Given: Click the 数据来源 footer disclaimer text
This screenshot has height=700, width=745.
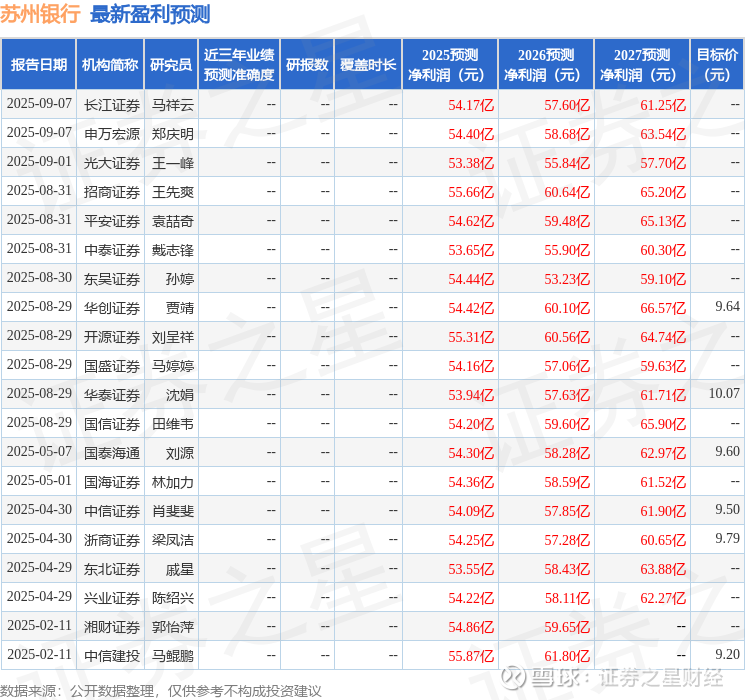Looking at the screenshot, I should pyautogui.click(x=161, y=691).
